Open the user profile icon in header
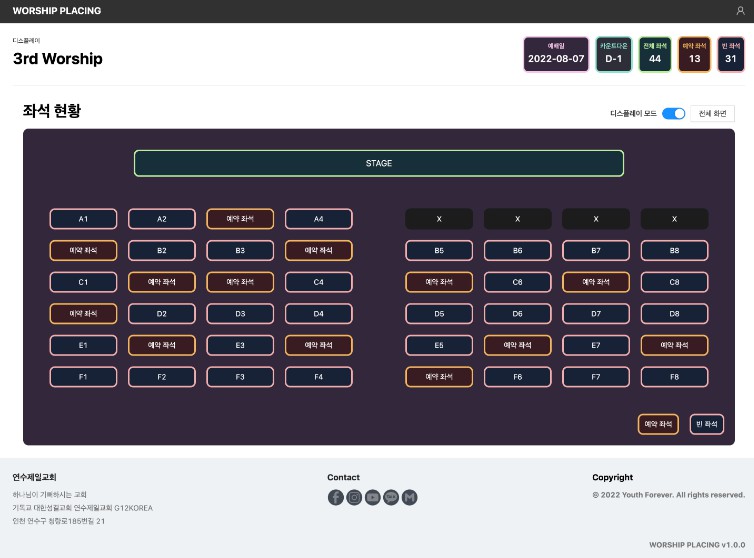Viewport: 754px width, 558px height. pyautogui.click(x=740, y=11)
